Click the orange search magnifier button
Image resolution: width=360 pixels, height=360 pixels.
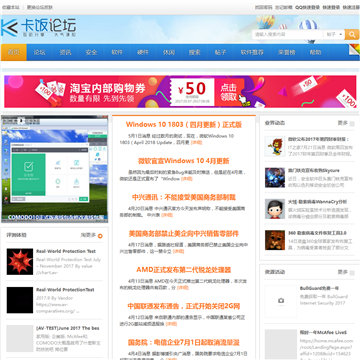click(352, 34)
